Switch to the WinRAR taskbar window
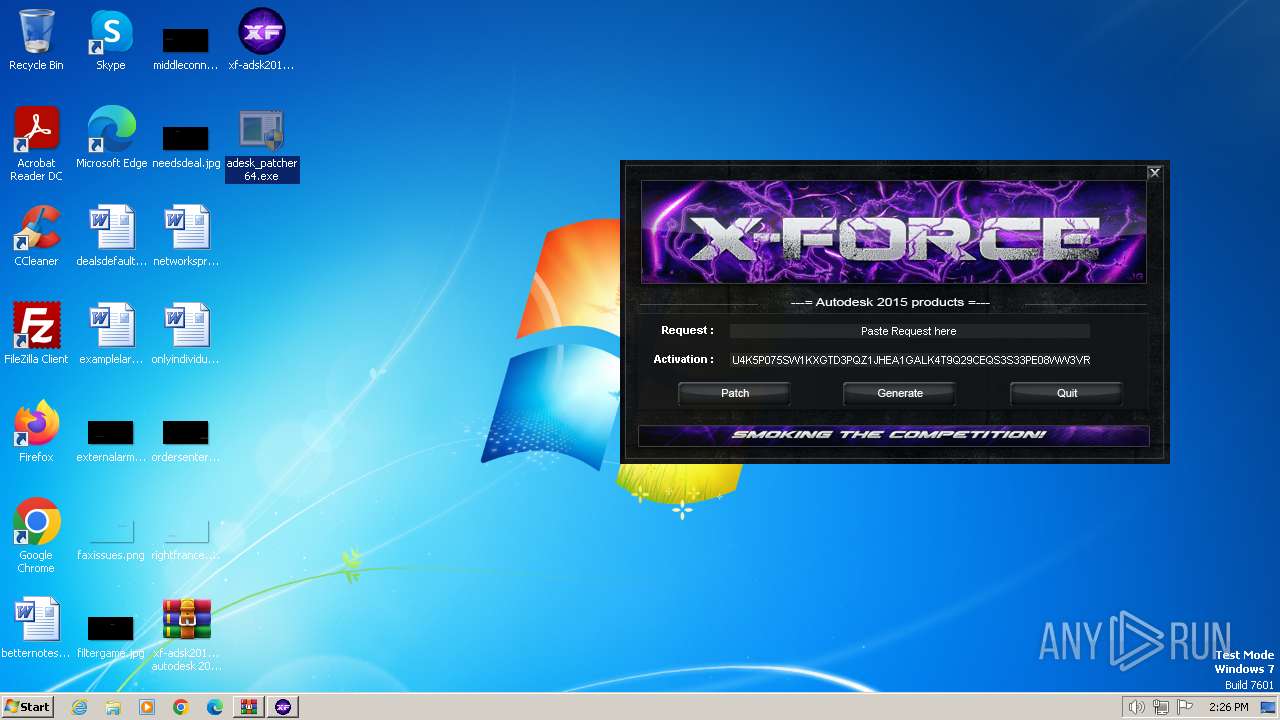The width and height of the screenshot is (1280, 720). pos(249,707)
